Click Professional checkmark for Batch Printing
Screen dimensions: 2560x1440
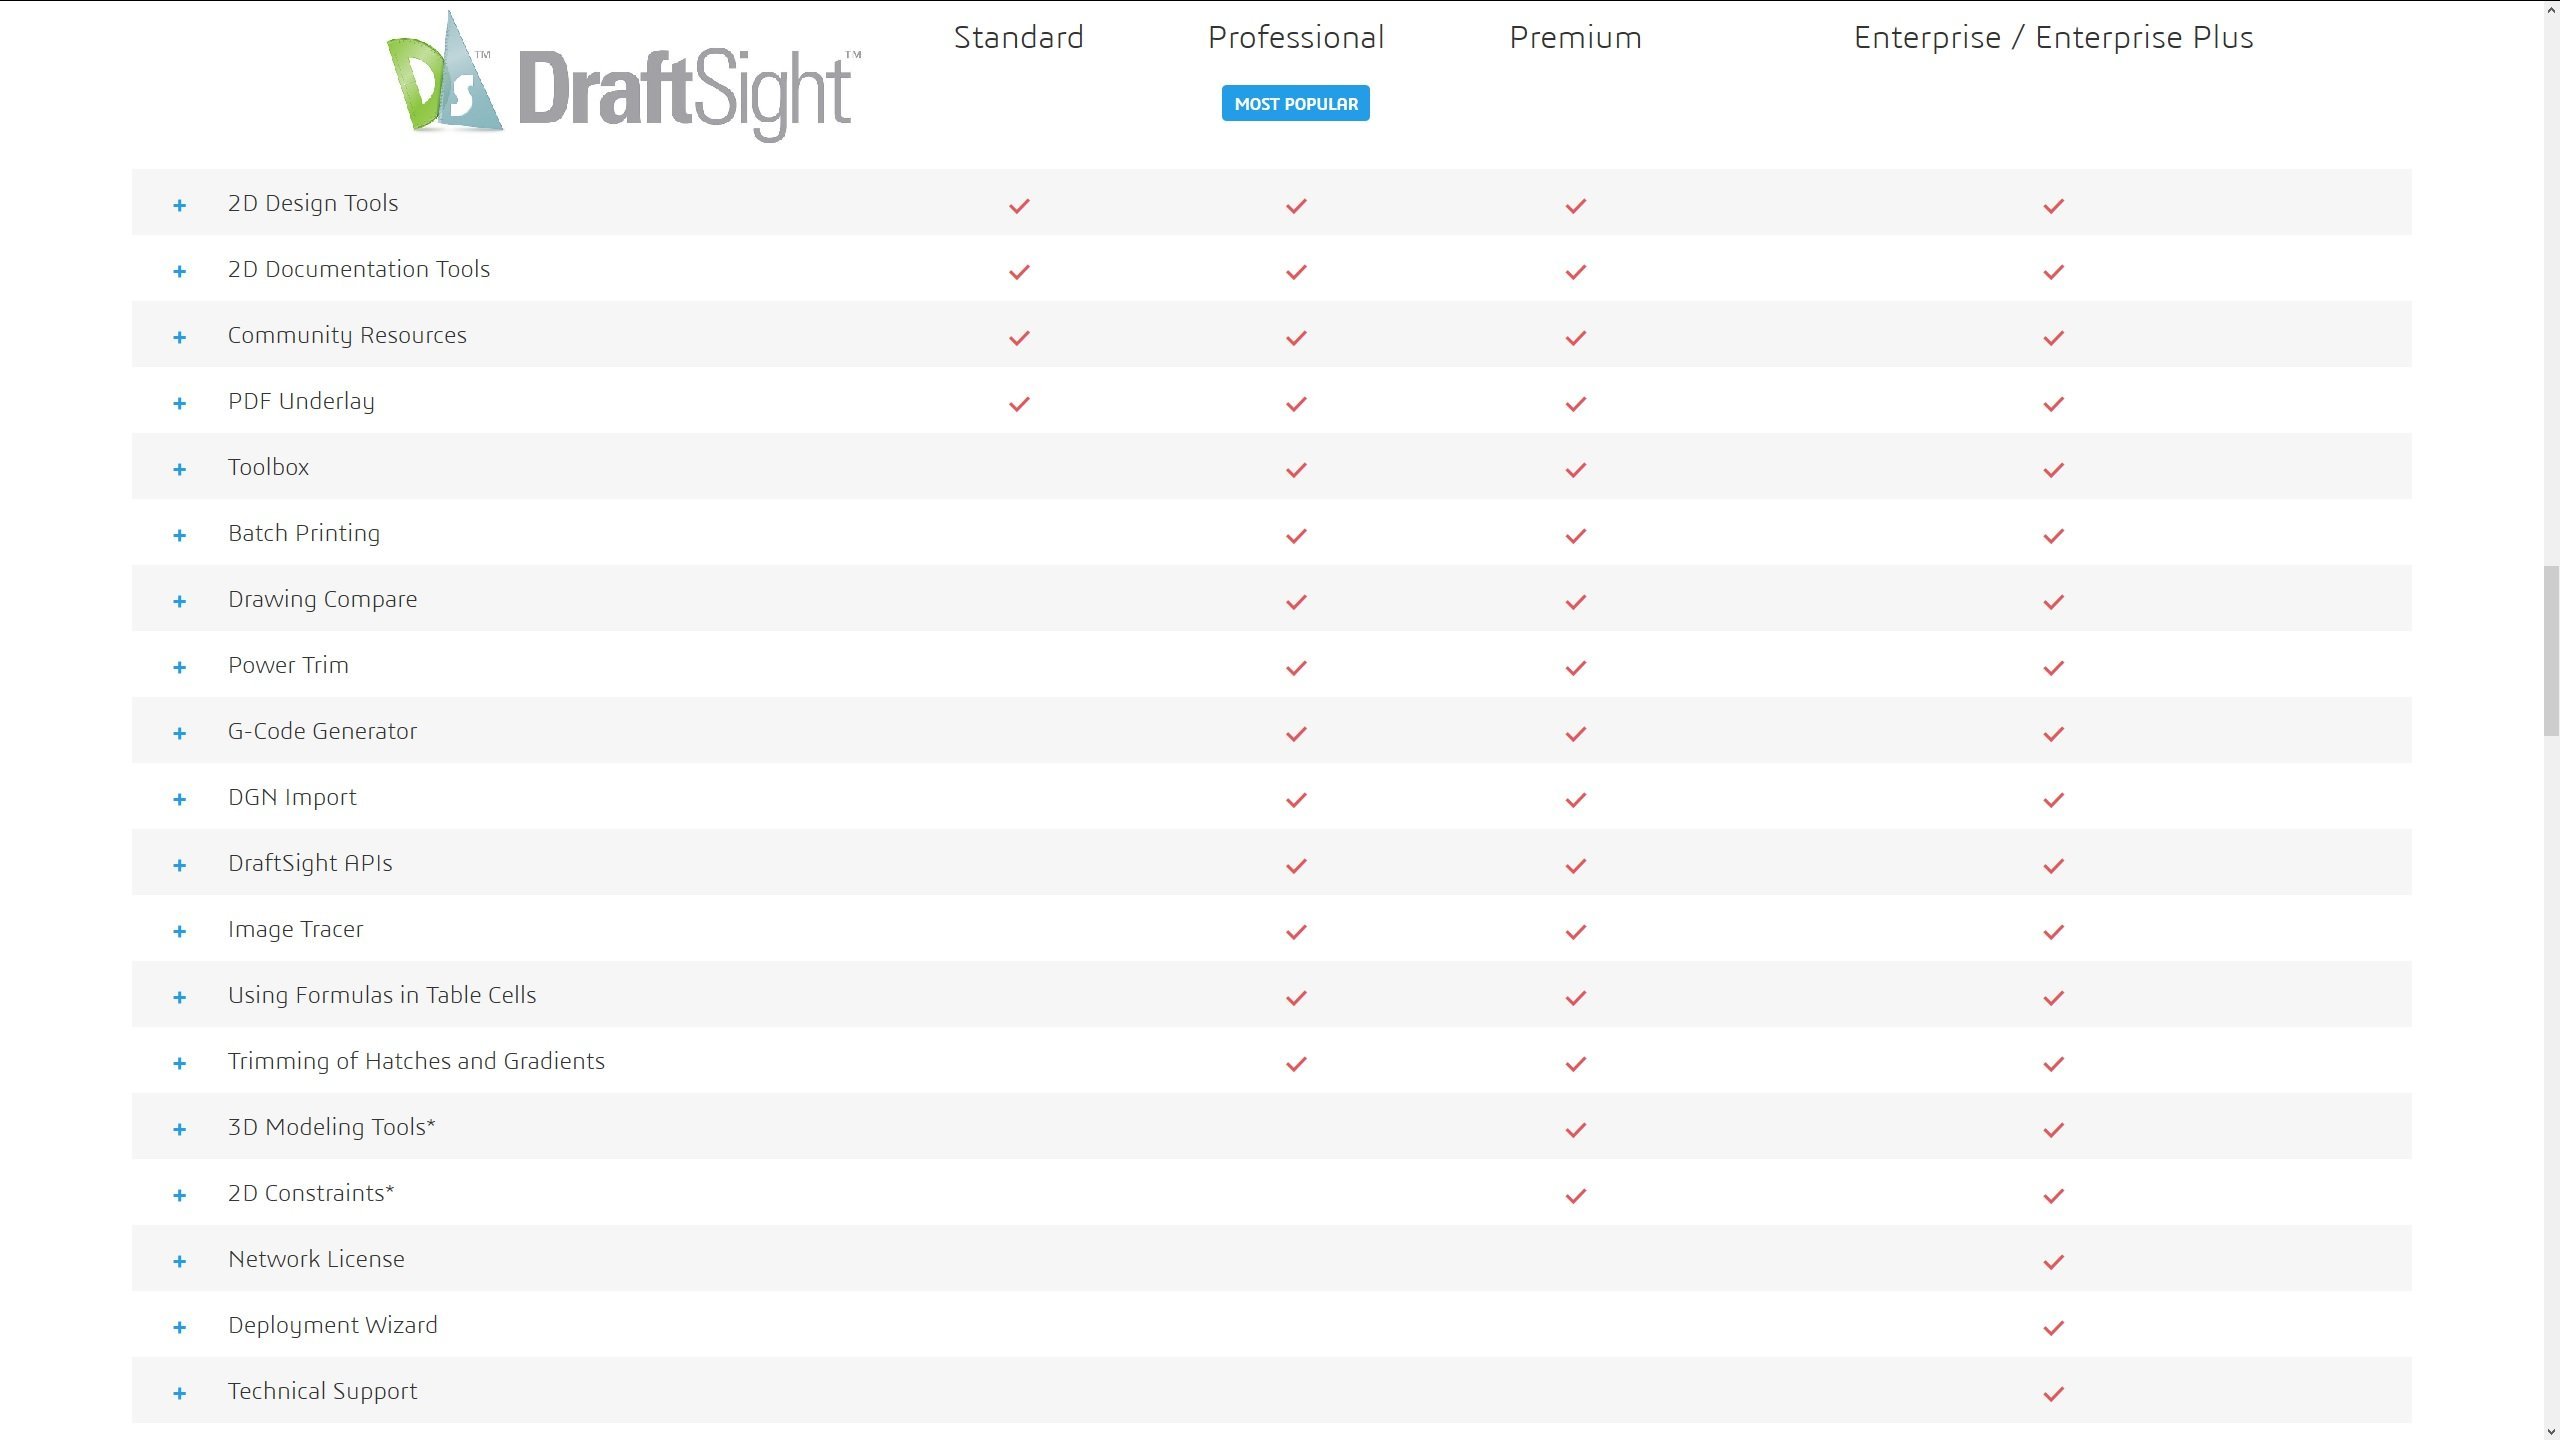coord(1296,536)
